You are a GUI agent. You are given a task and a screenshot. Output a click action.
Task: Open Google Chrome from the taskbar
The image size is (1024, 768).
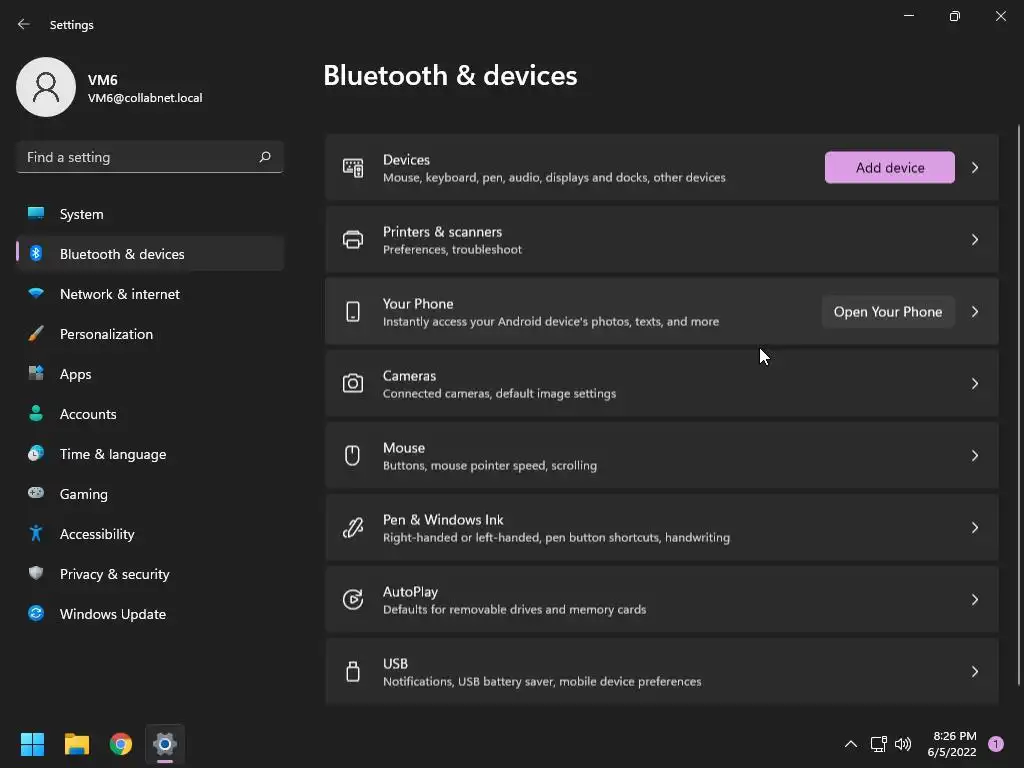coord(121,744)
